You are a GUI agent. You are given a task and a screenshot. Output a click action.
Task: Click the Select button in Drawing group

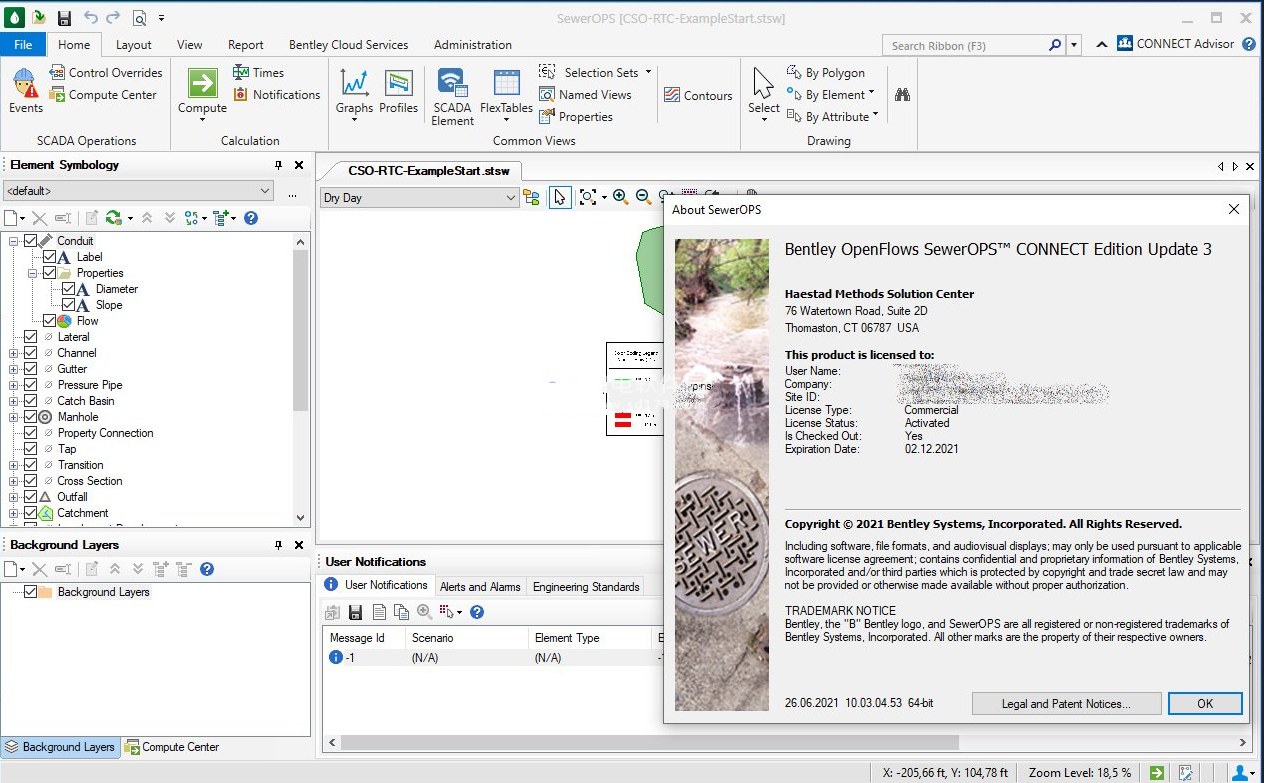click(763, 95)
